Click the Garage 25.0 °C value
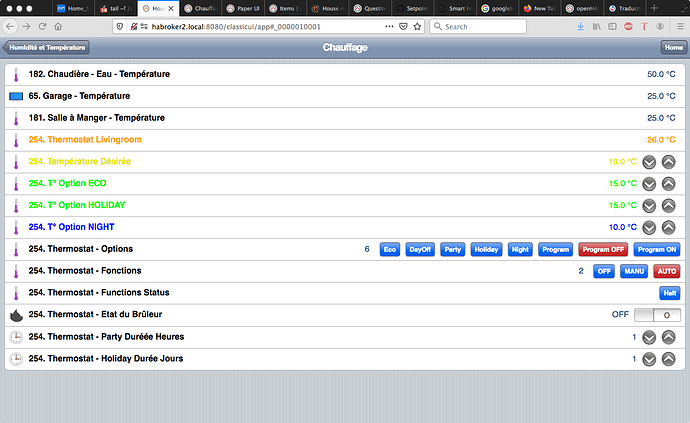 tap(661, 96)
